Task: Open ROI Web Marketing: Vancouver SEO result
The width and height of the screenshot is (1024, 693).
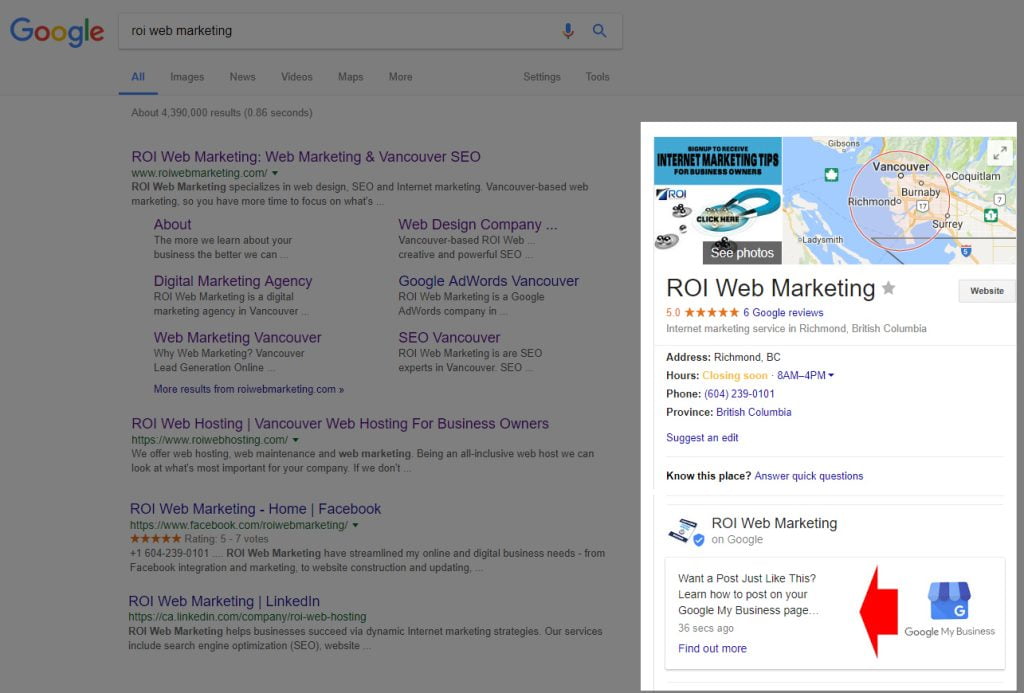Action: point(306,157)
